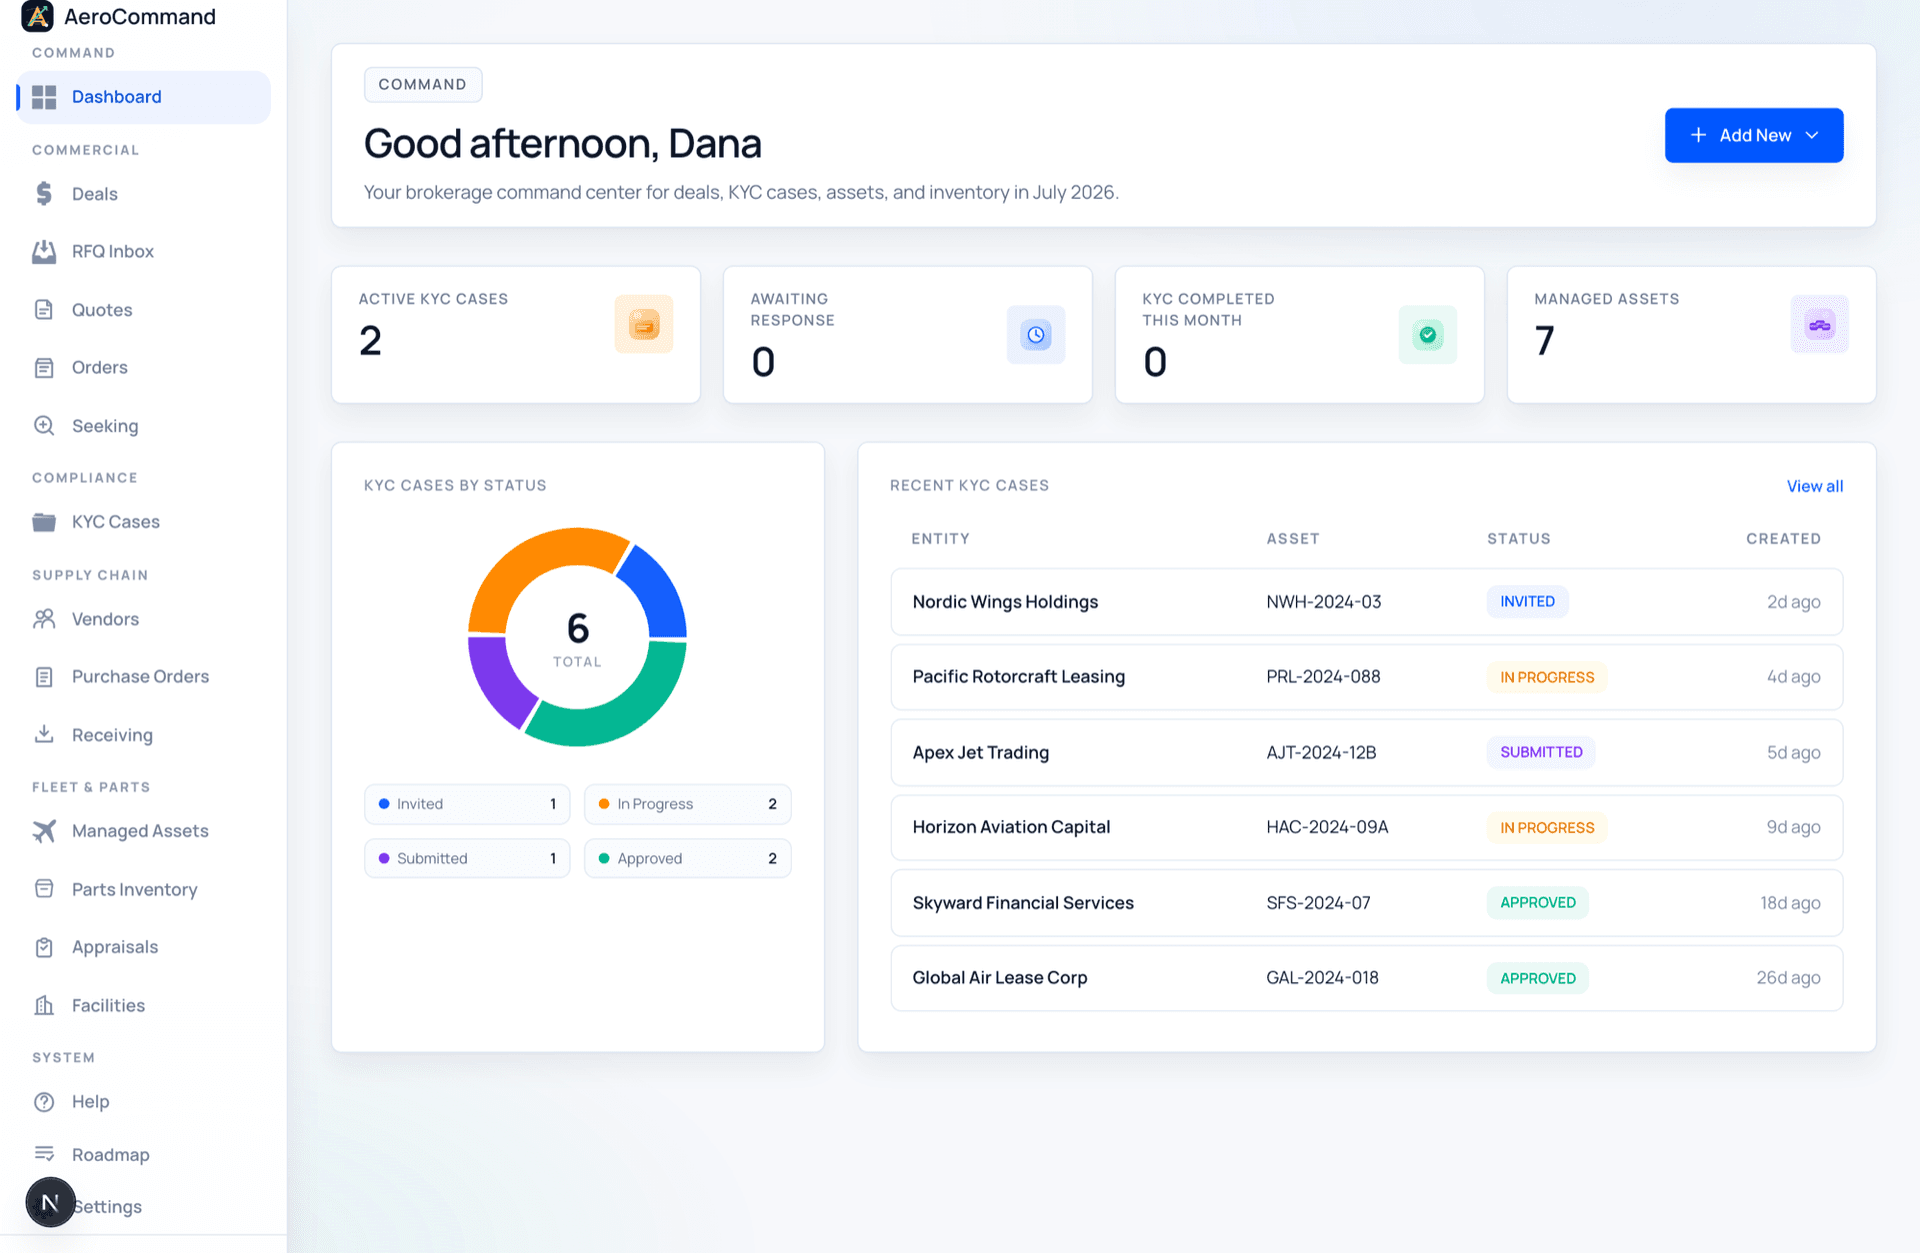
Task: Open the Global Air Lease Corp row
Action: coord(1366,978)
